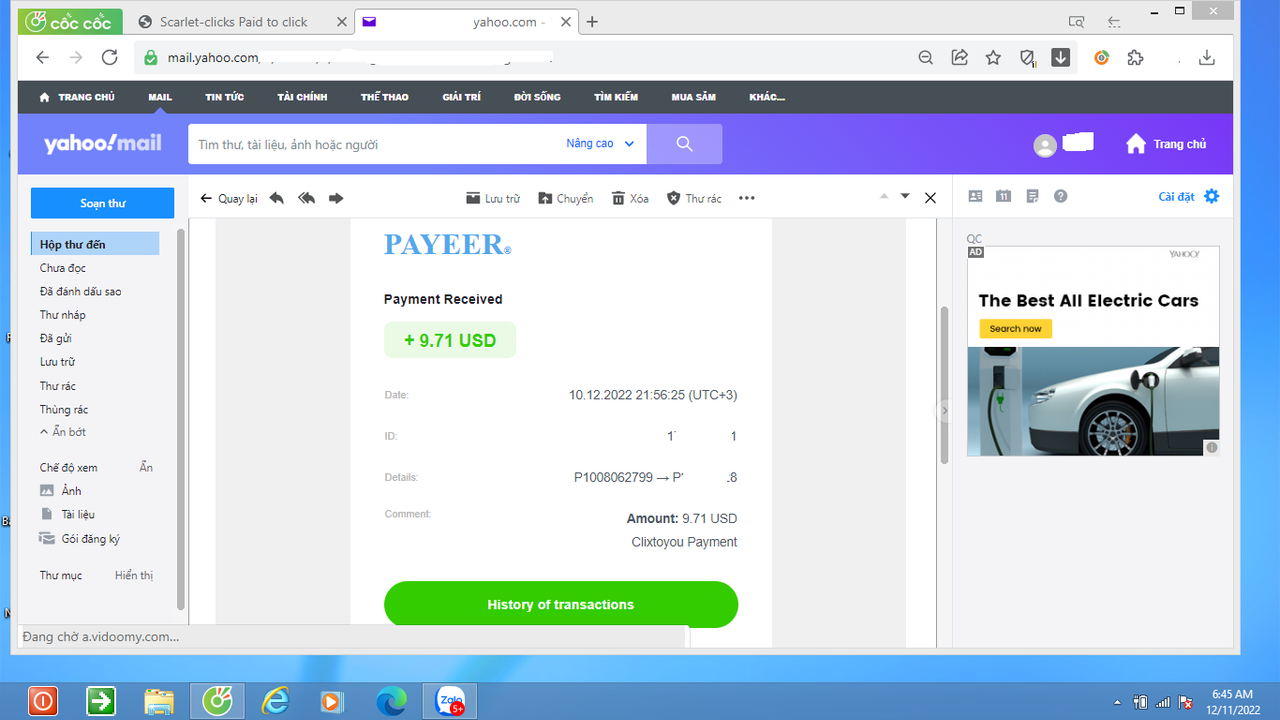Click Soạn thư compose button

pos(102,203)
